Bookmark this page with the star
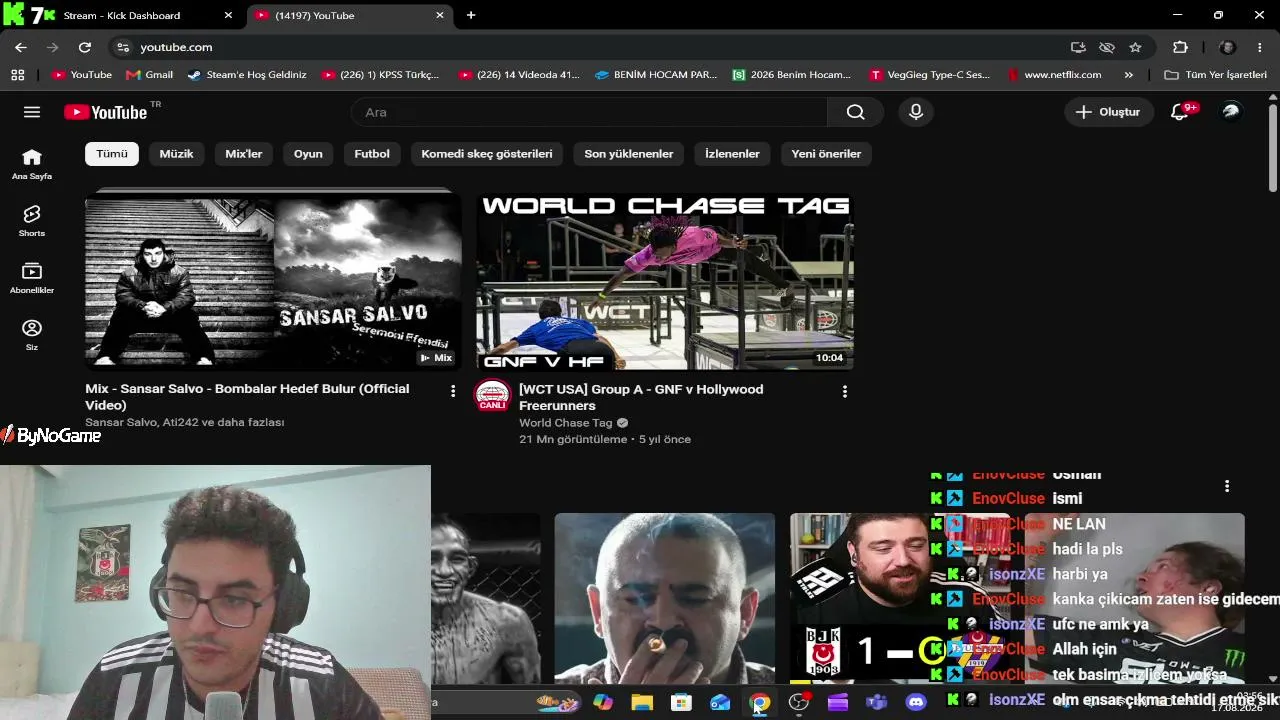Image resolution: width=1280 pixels, height=720 pixels. tap(1135, 47)
